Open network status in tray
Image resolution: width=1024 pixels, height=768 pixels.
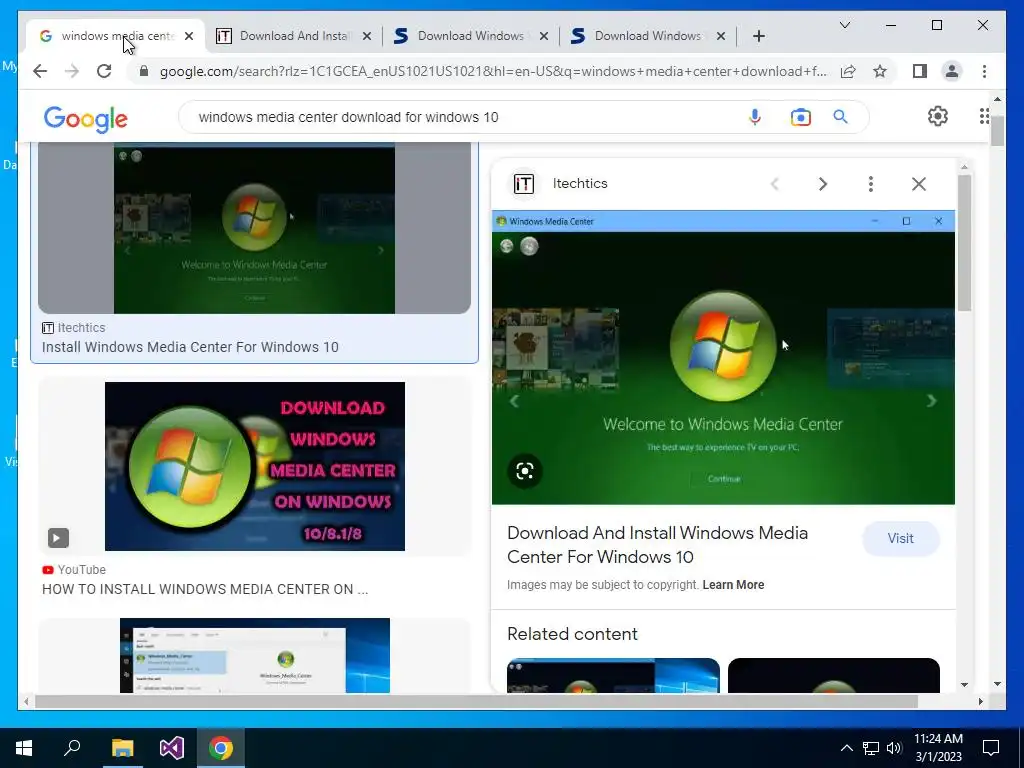[x=871, y=748]
